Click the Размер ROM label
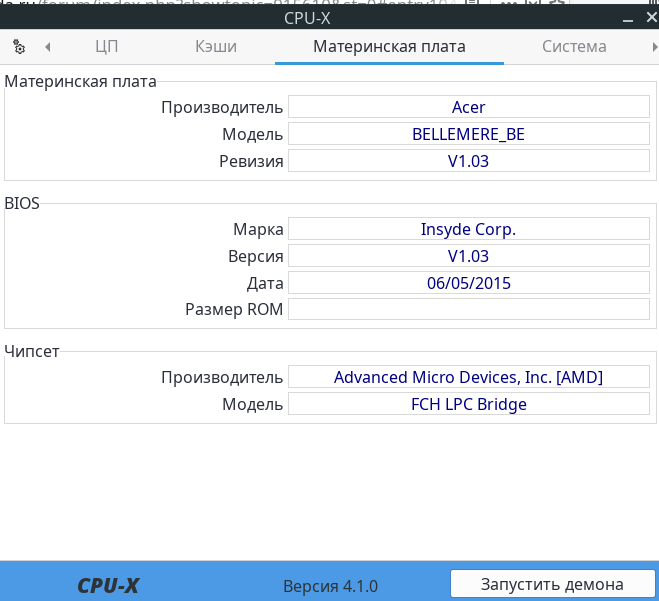Screen dimensions: 659x601 (x=234, y=310)
